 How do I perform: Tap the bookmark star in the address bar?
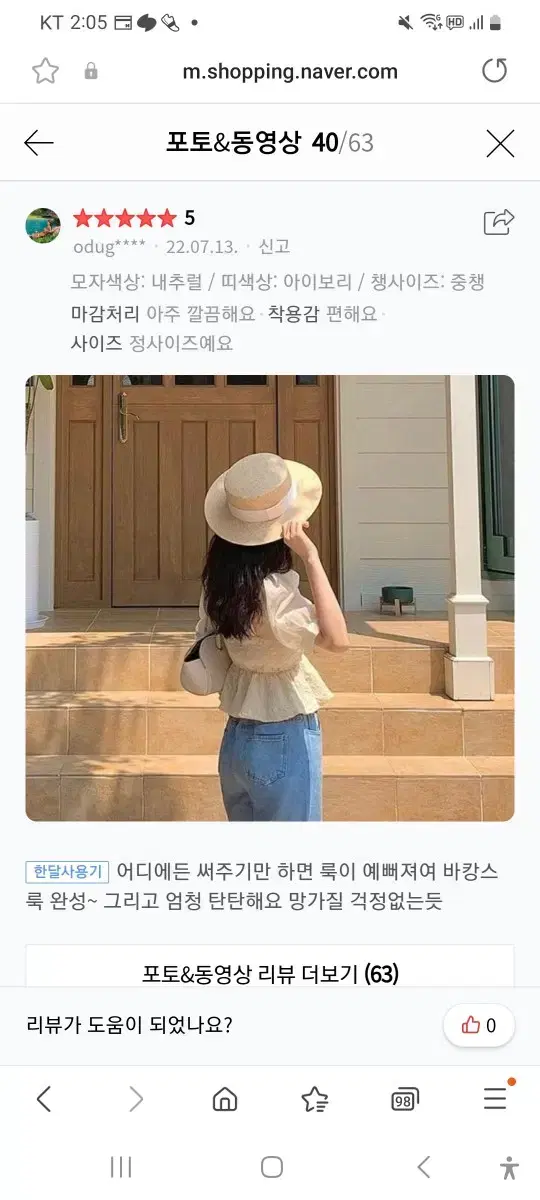point(45,71)
